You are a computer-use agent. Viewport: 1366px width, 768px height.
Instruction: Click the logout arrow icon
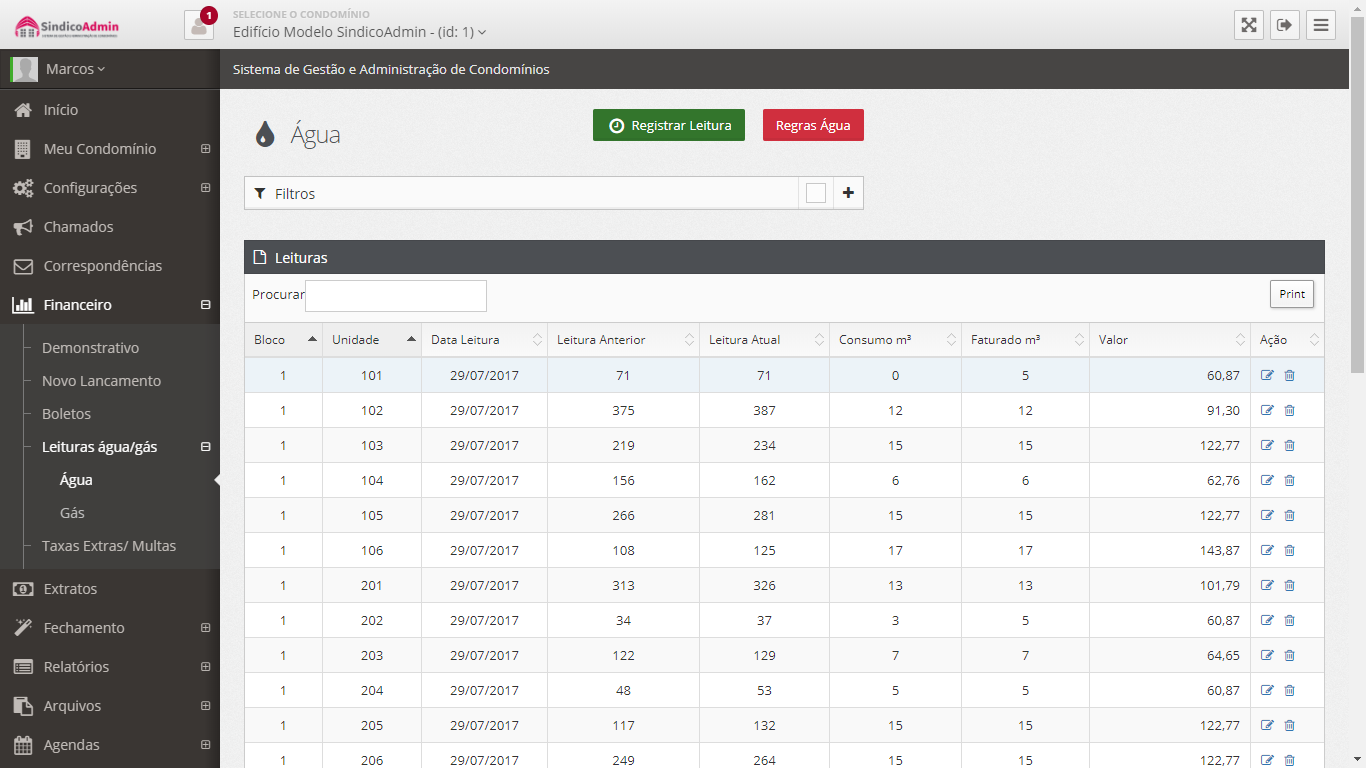1285,25
